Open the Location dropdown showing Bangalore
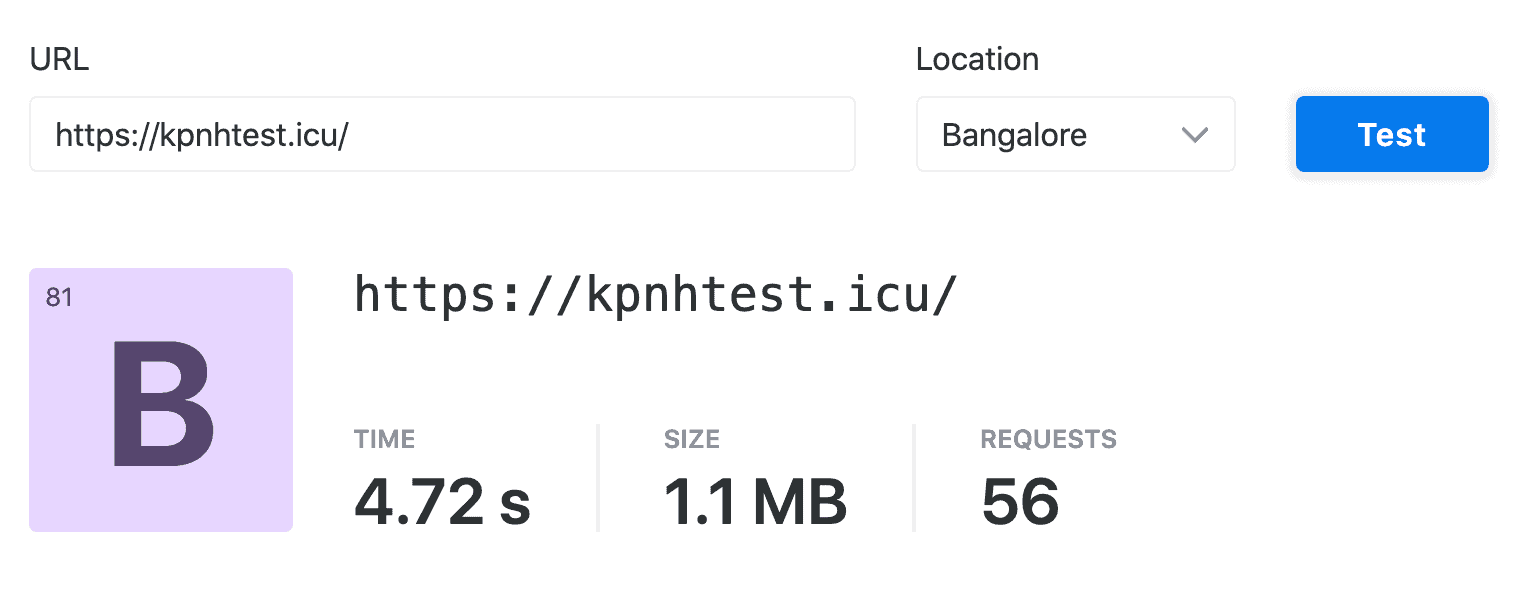The image size is (1528, 612). 1060,134
